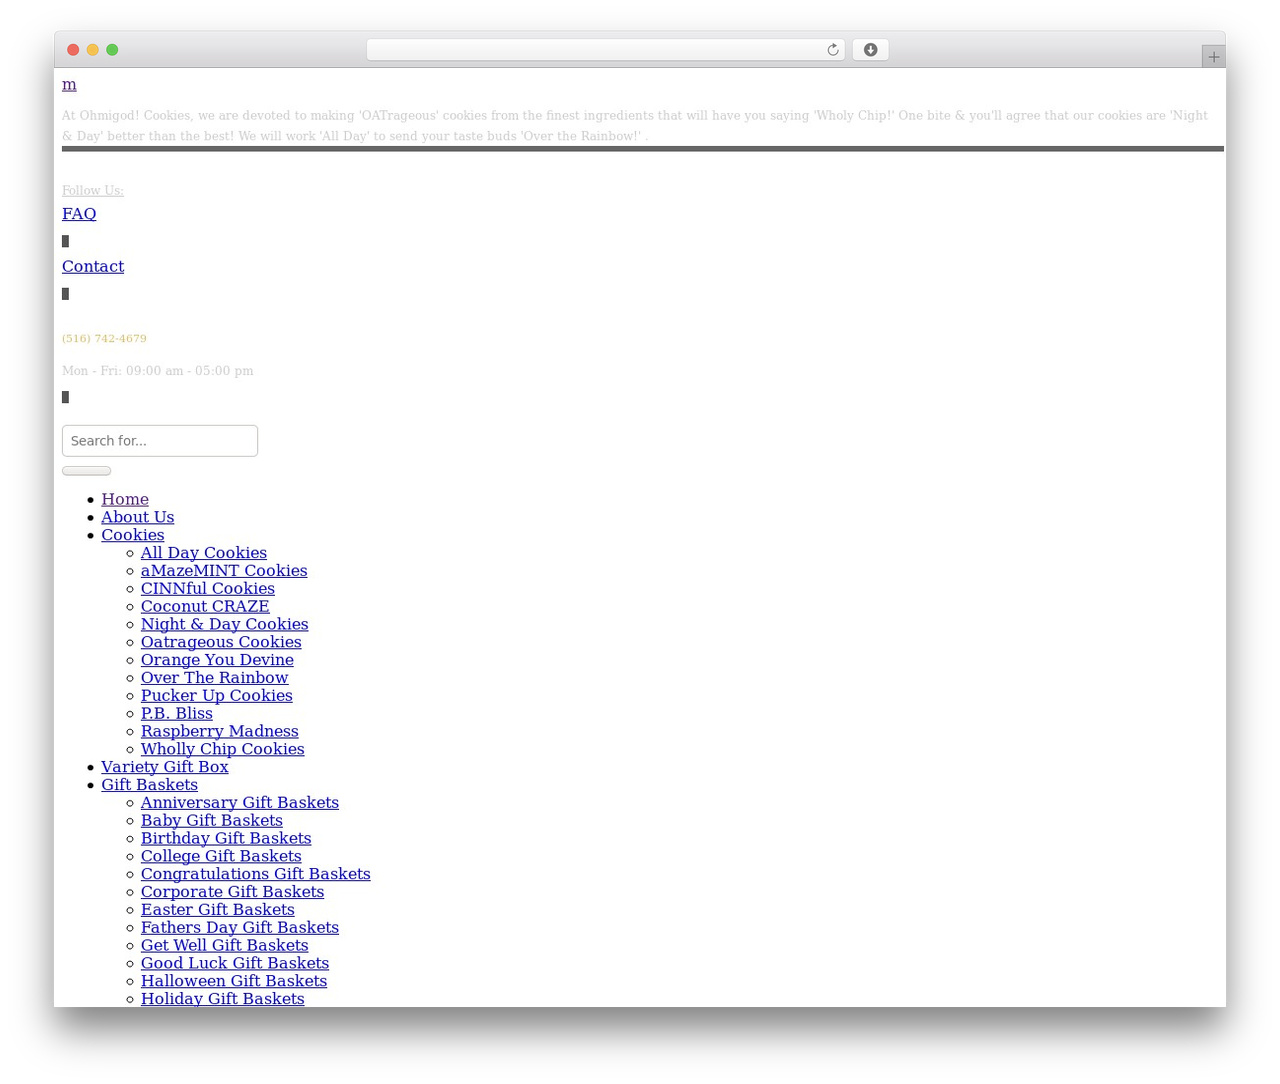This screenshot has width=1280, height=1084.
Task: Choose Holiday Gift Baskets
Action: click(223, 999)
